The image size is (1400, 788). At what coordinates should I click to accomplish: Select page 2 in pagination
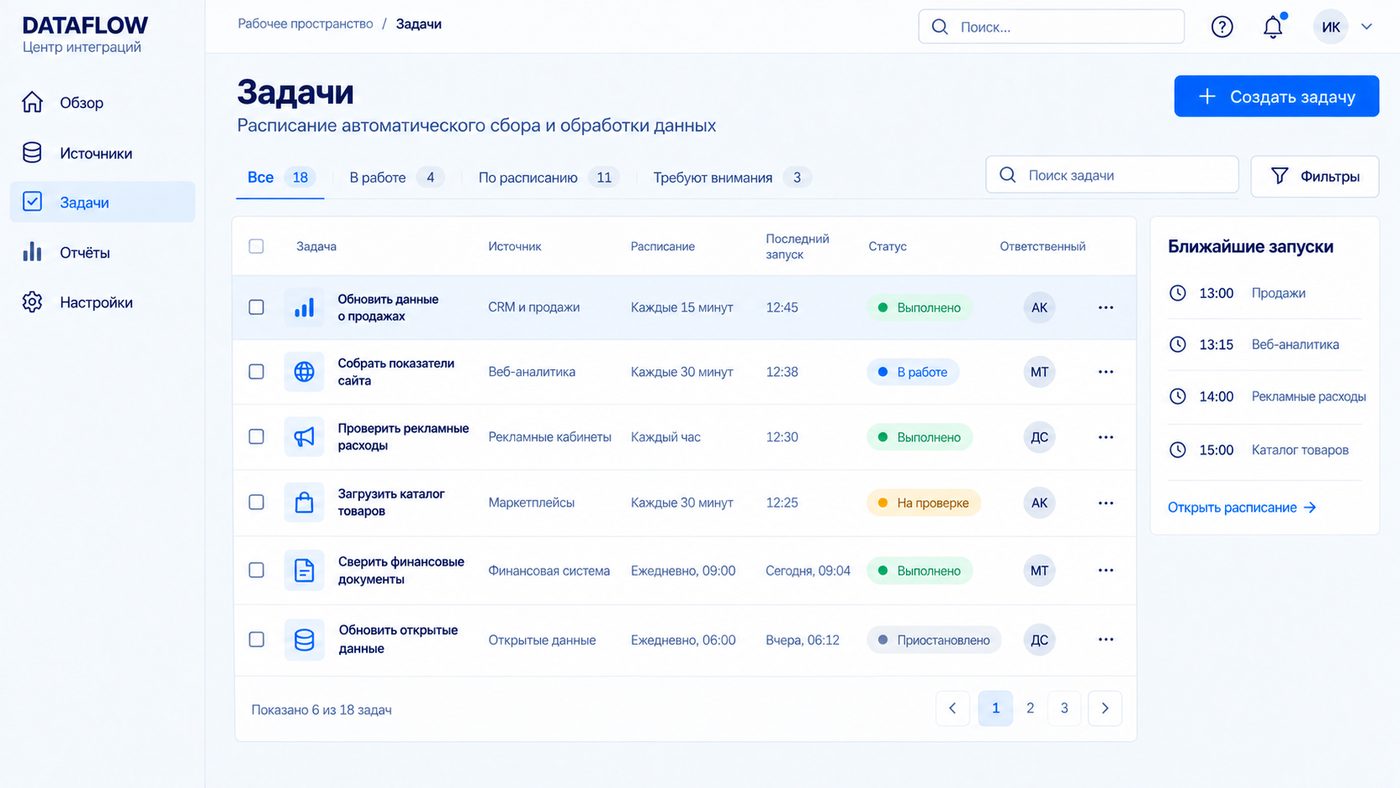point(1030,708)
